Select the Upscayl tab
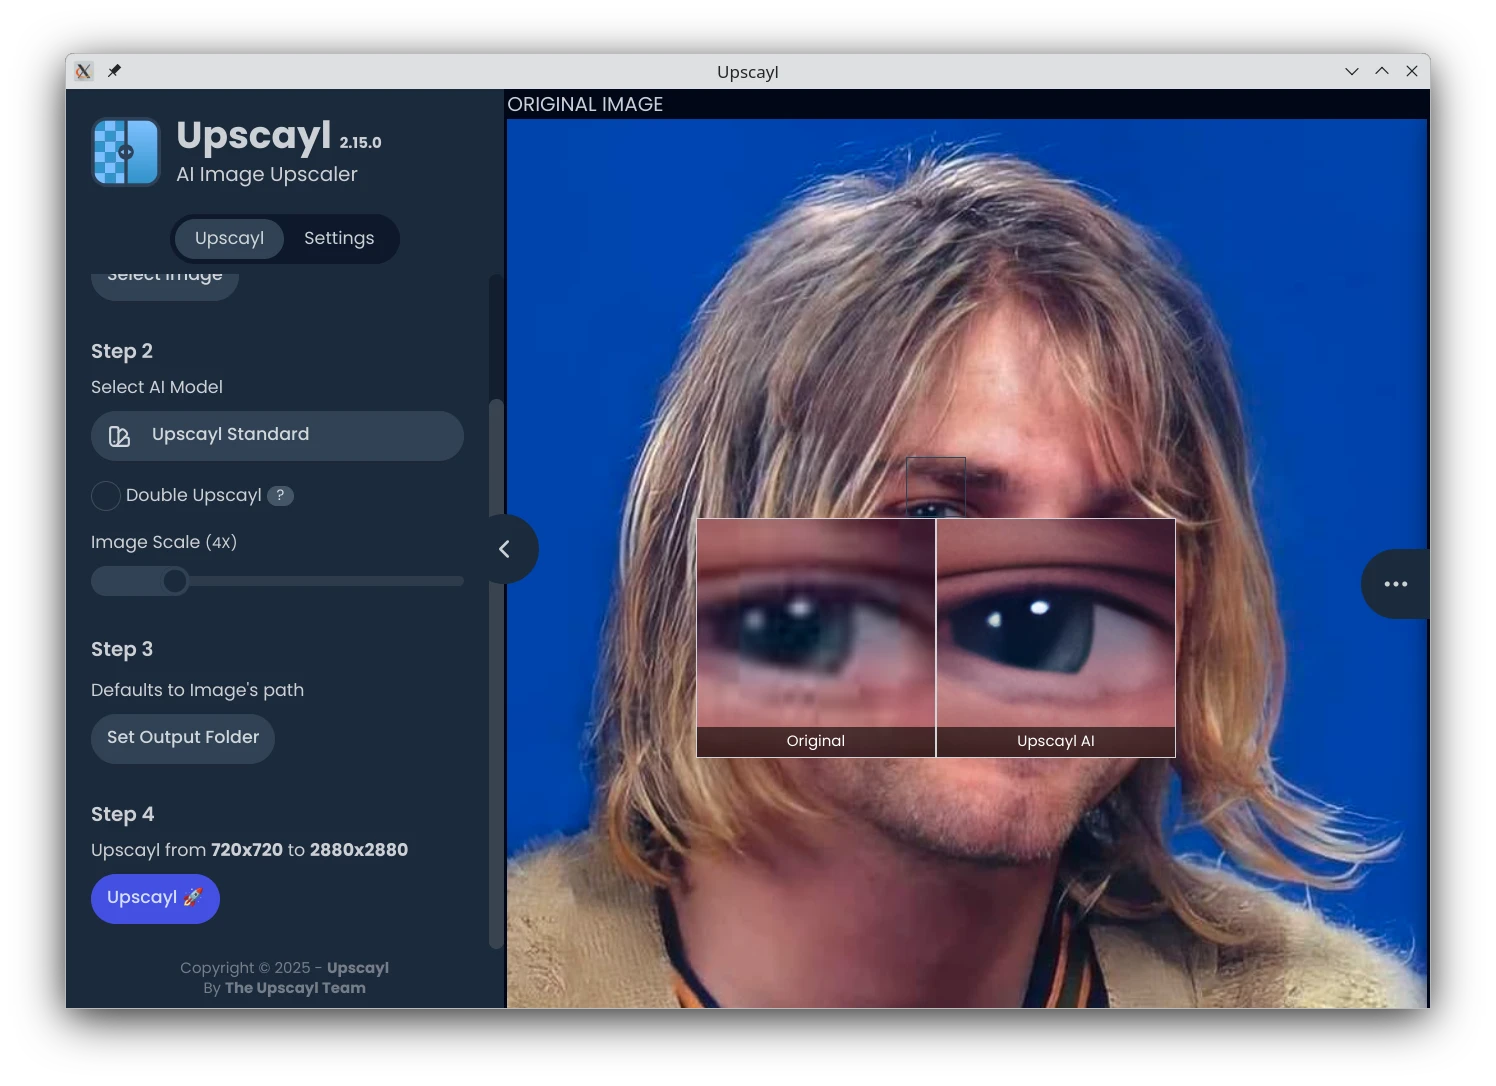The height and width of the screenshot is (1086, 1496). pyautogui.click(x=229, y=238)
